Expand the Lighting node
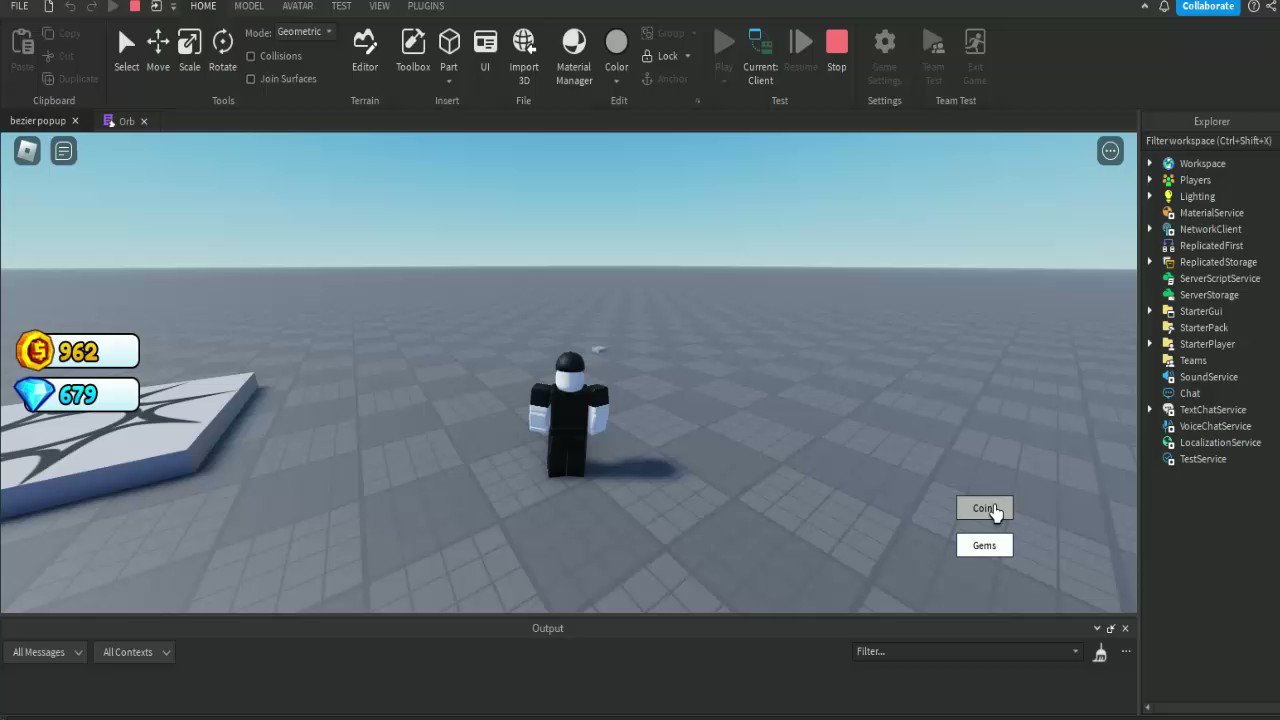This screenshot has width=1280, height=720. pyautogui.click(x=1149, y=196)
